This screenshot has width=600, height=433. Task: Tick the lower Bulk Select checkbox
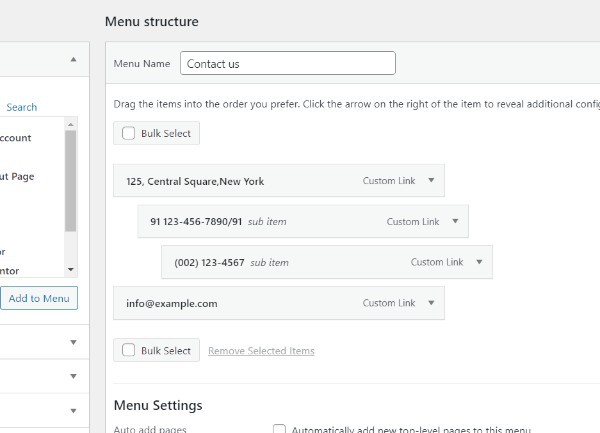click(128, 350)
